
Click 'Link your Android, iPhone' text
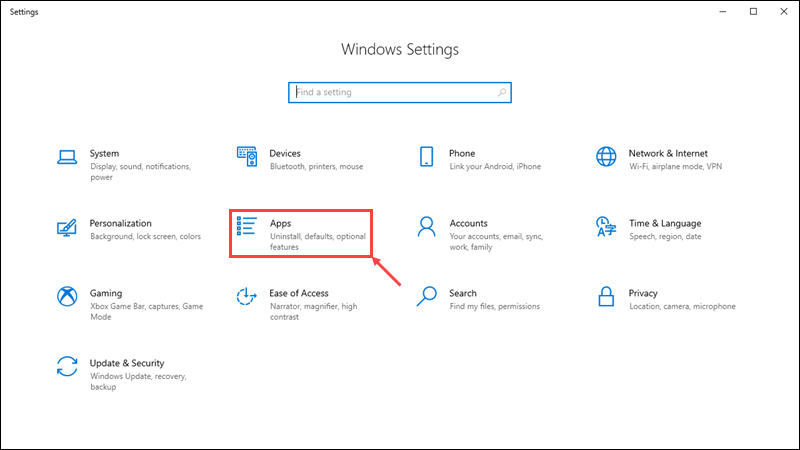pos(495,167)
